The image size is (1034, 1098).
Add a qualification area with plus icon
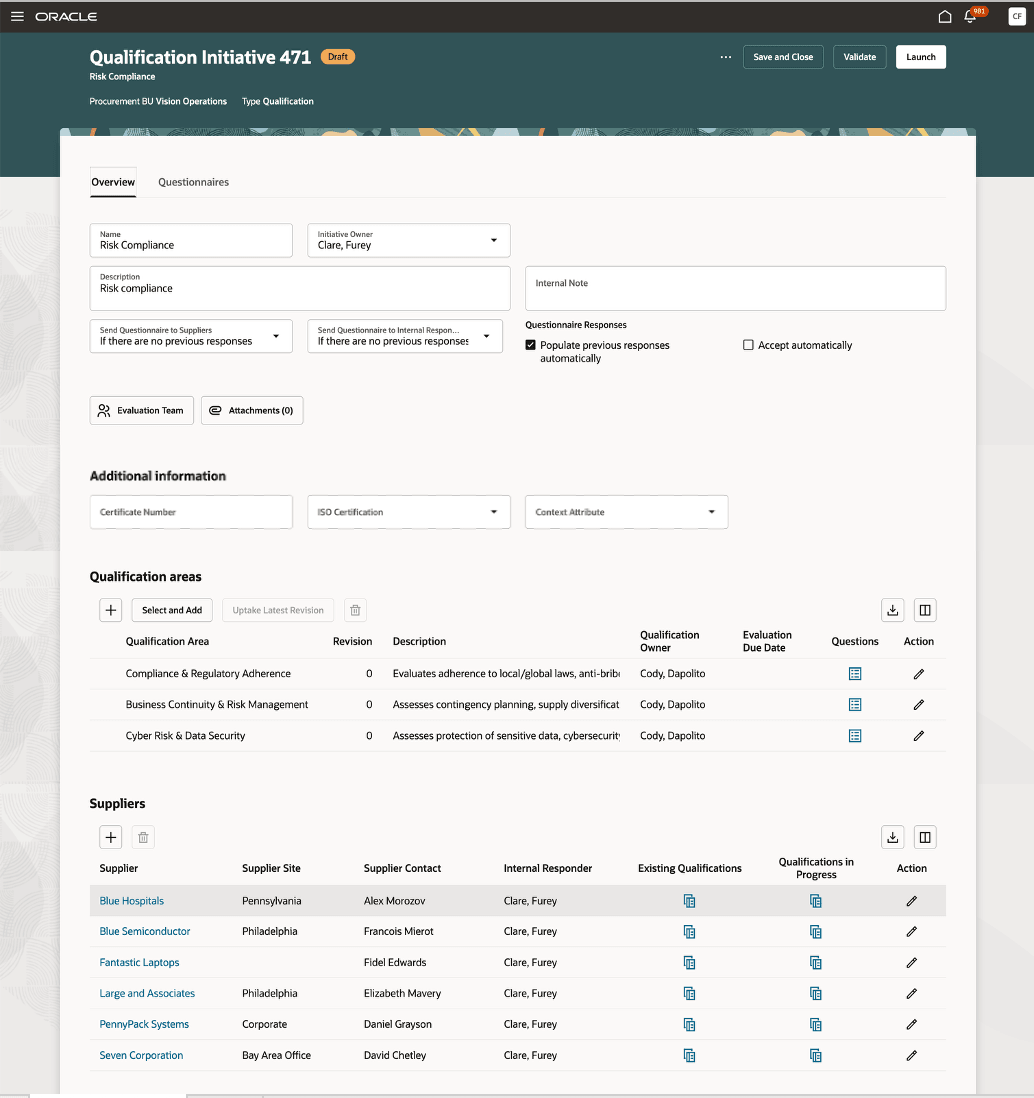tap(111, 610)
